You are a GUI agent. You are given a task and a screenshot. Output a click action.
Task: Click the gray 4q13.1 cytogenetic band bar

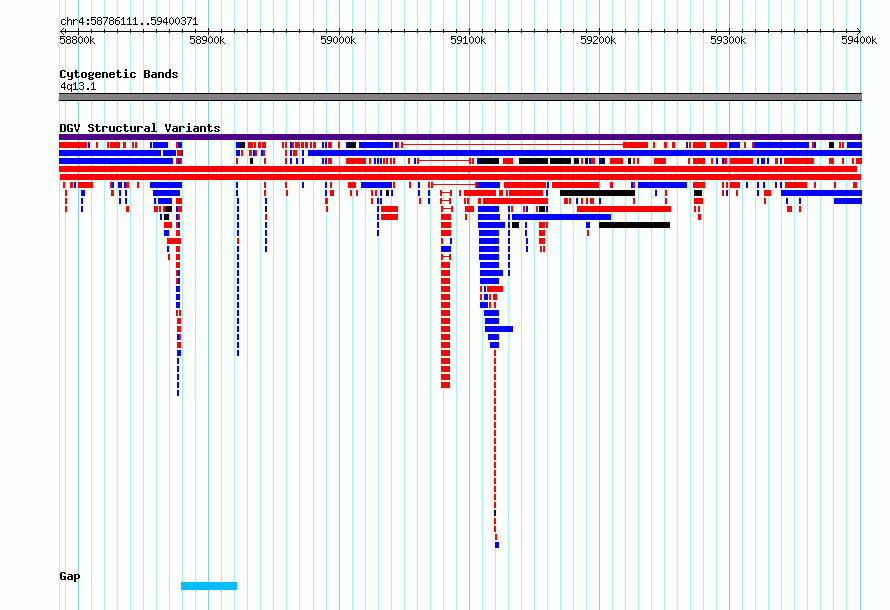(x=460, y=97)
